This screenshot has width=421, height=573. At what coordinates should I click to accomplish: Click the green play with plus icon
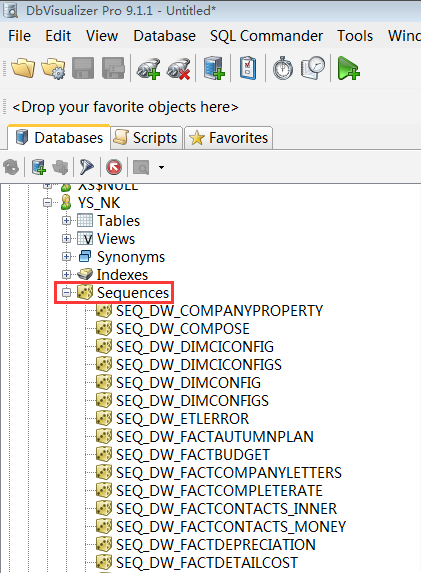tap(348, 68)
